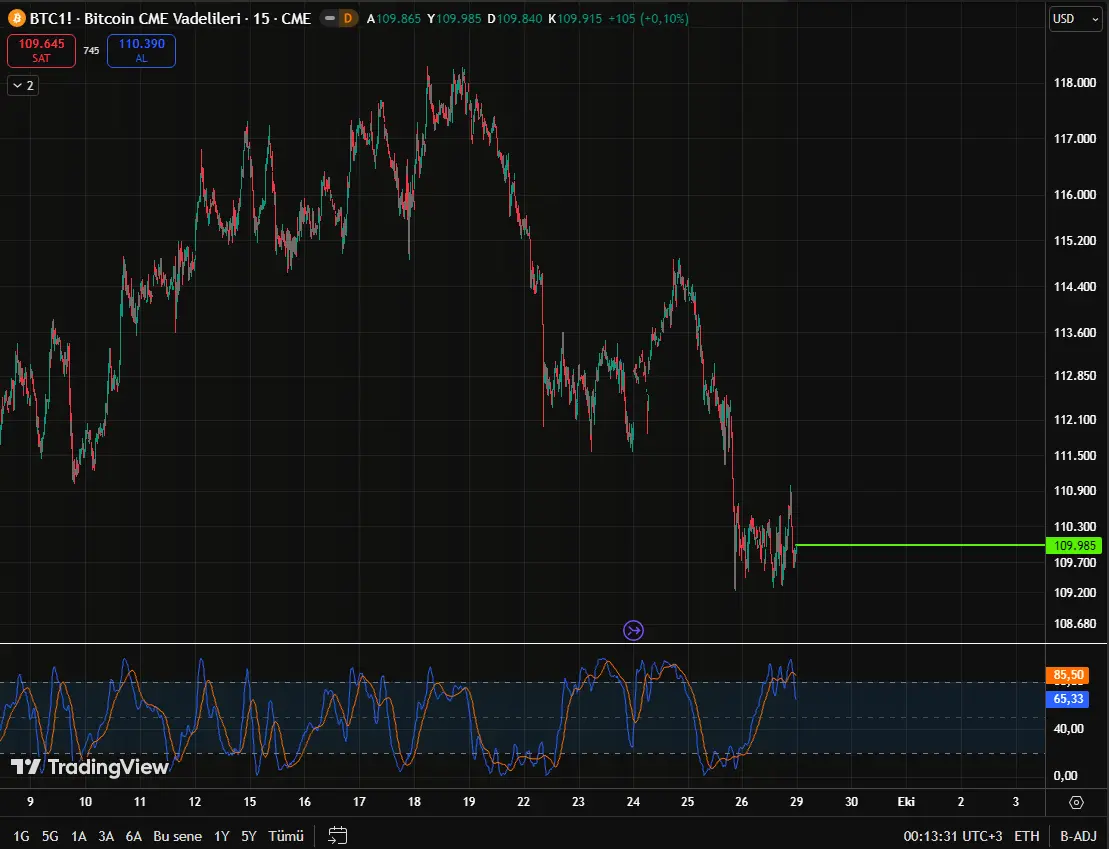Click the TradingView logo
Screen dimensions: 1109x849
click(x=90, y=767)
